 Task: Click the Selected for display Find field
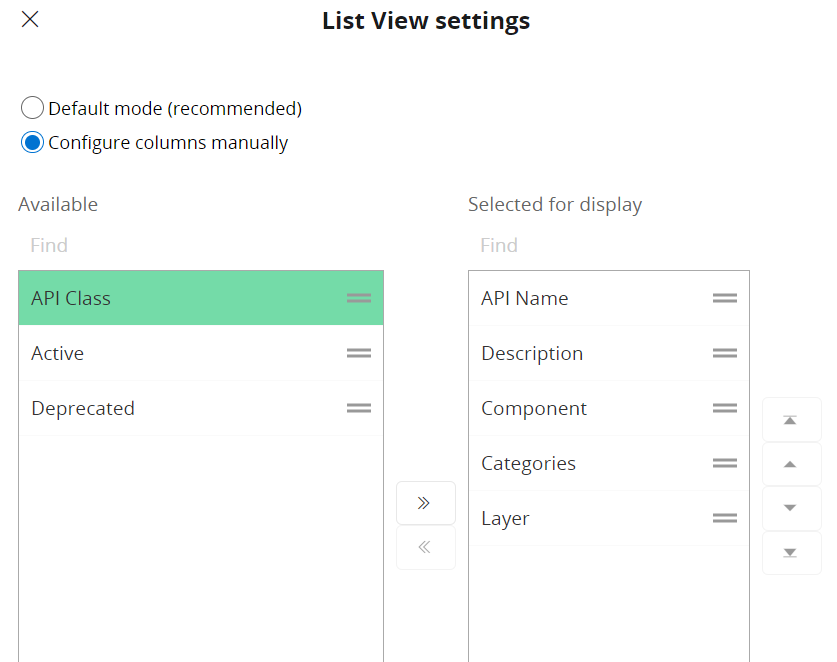608,245
